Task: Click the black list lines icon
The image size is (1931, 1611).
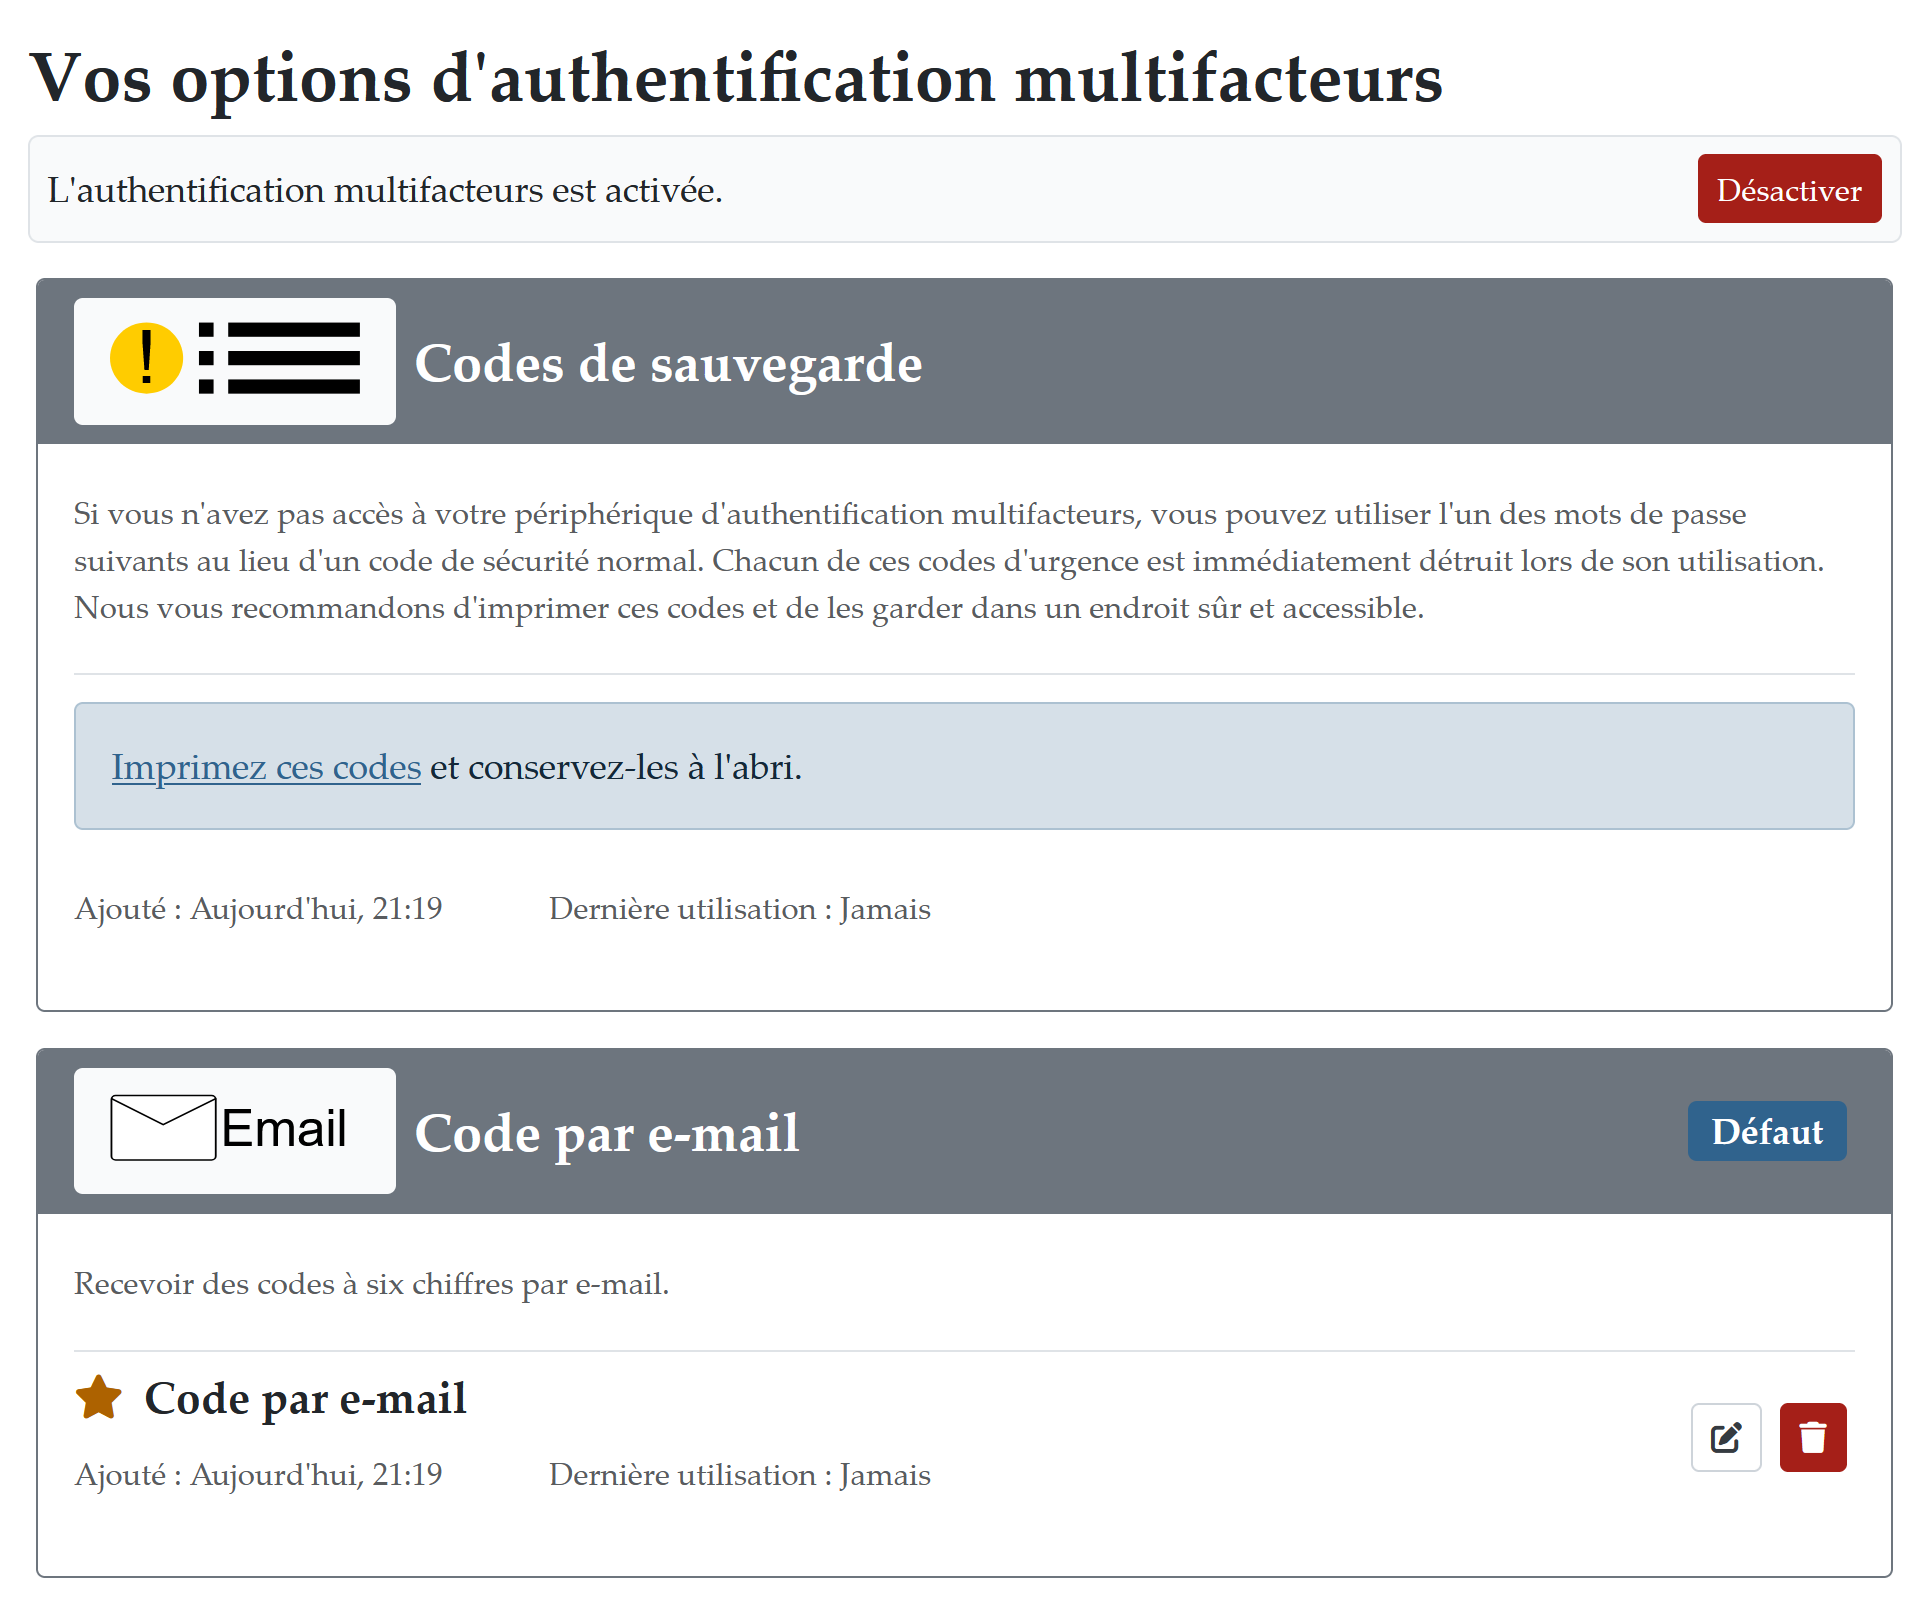Action: coord(280,358)
